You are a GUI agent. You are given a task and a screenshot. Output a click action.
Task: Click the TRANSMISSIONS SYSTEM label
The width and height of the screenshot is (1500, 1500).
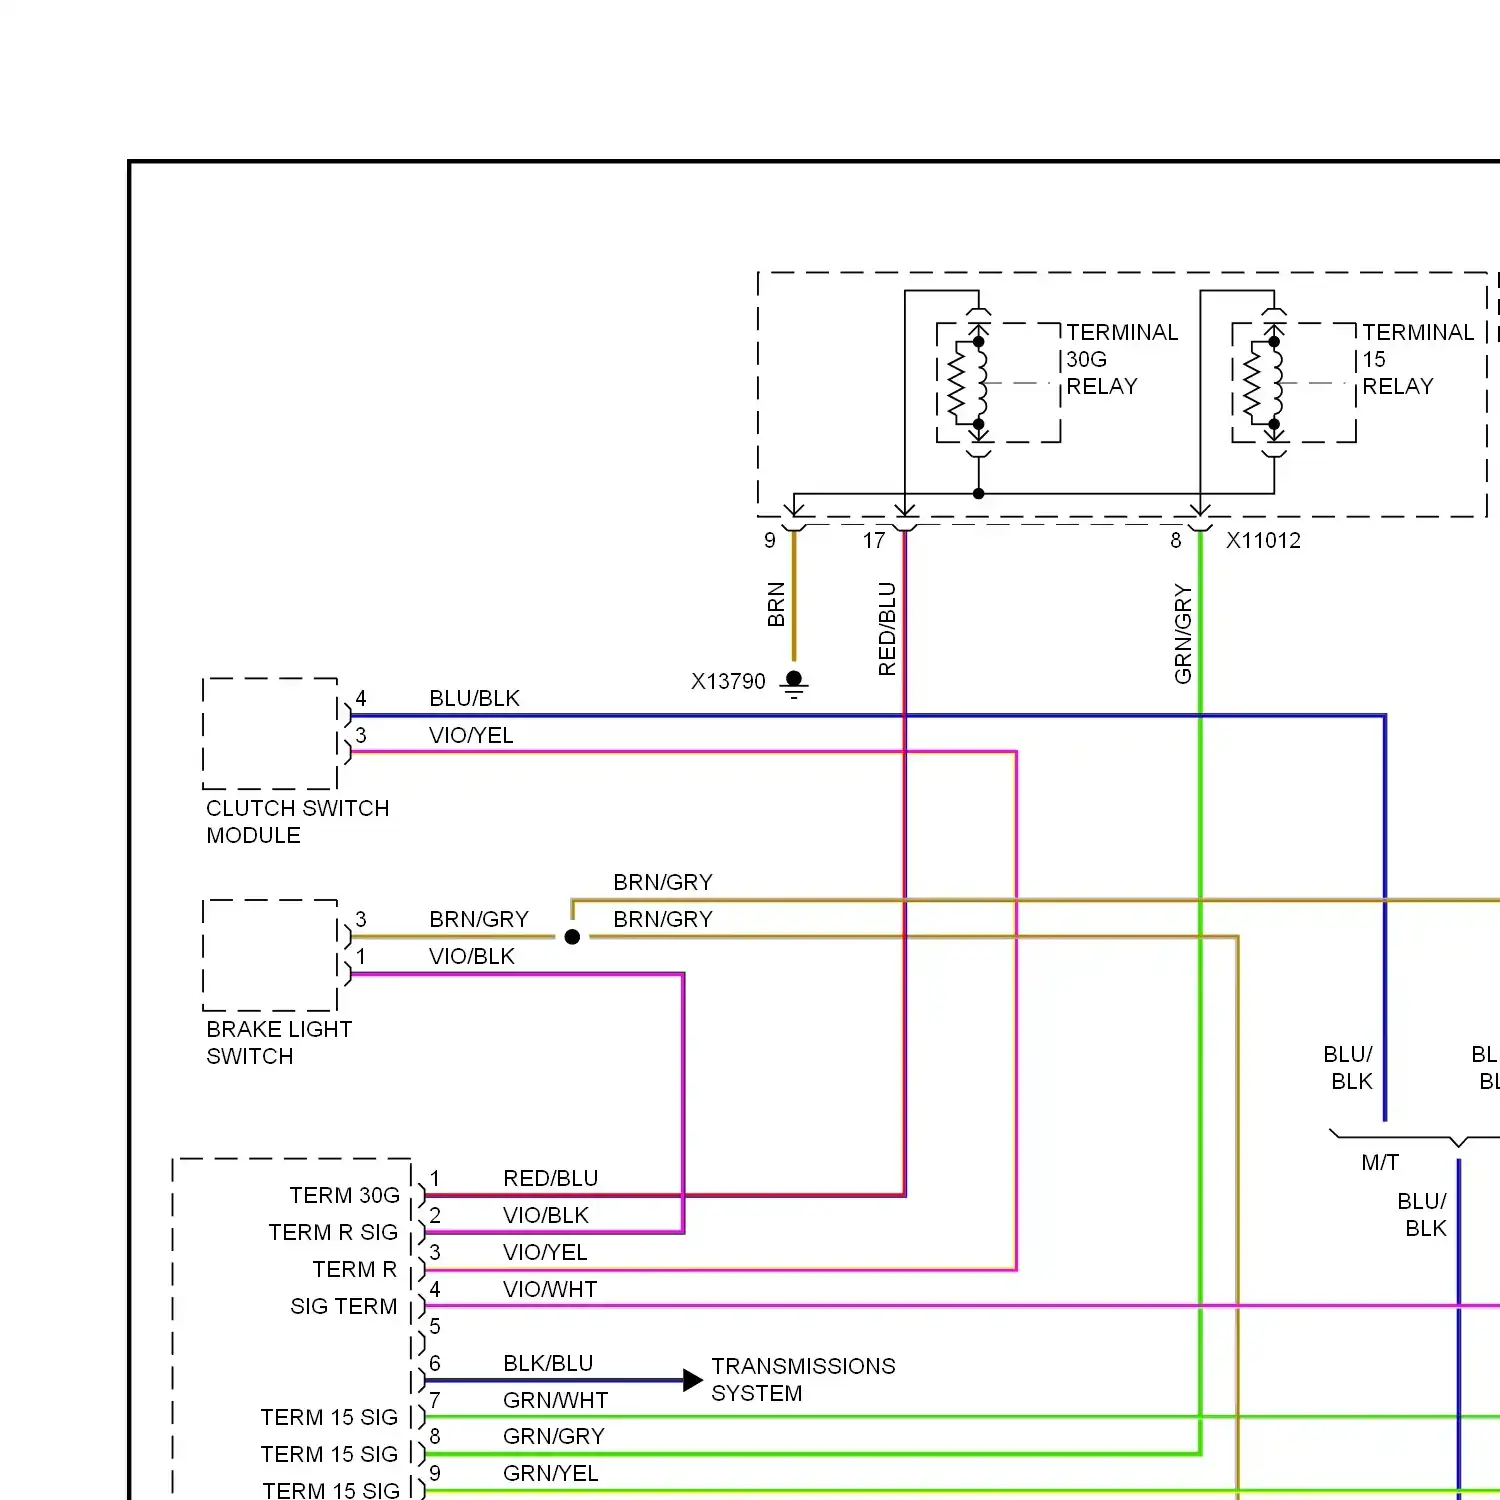pos(803,1379)
